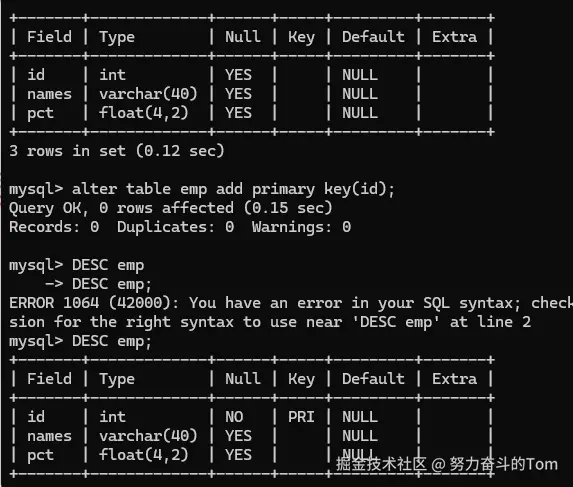
Task: Click the 'names' field in the second table
Action: [49, 436]
